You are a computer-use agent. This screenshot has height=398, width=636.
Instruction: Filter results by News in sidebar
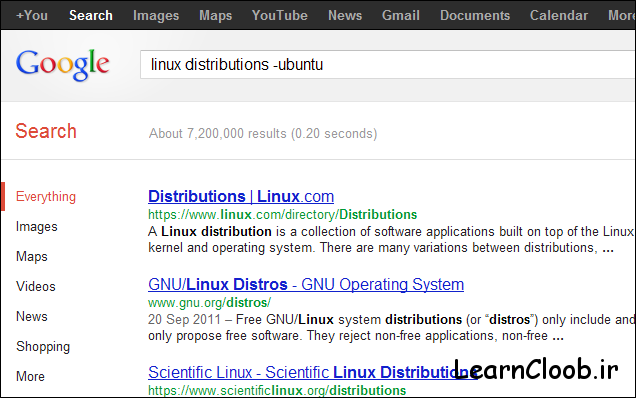[32, 316]
